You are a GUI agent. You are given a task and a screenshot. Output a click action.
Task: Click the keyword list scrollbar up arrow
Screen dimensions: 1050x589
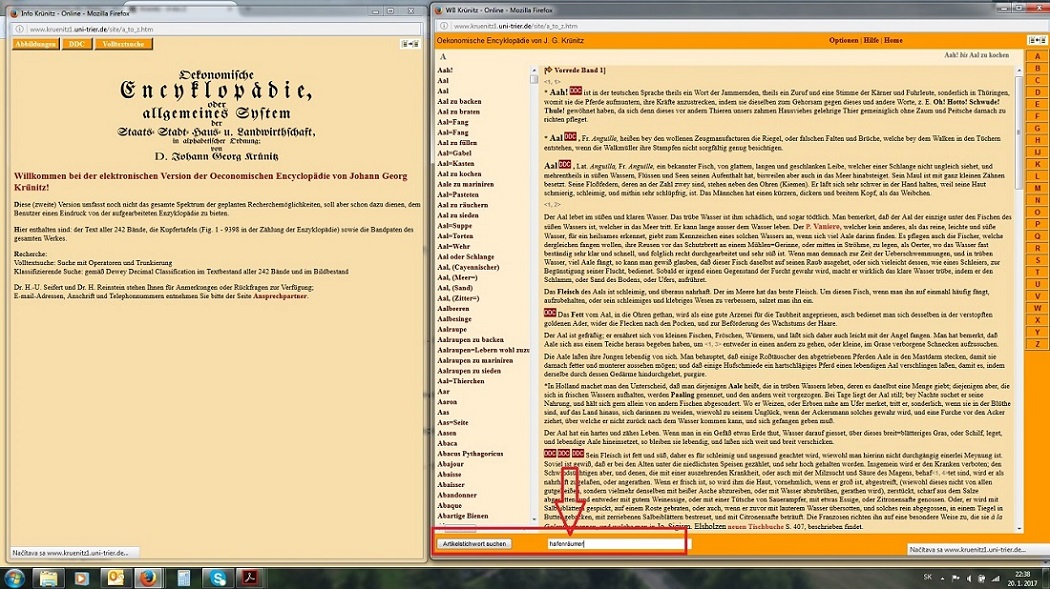tap(534, 70)
